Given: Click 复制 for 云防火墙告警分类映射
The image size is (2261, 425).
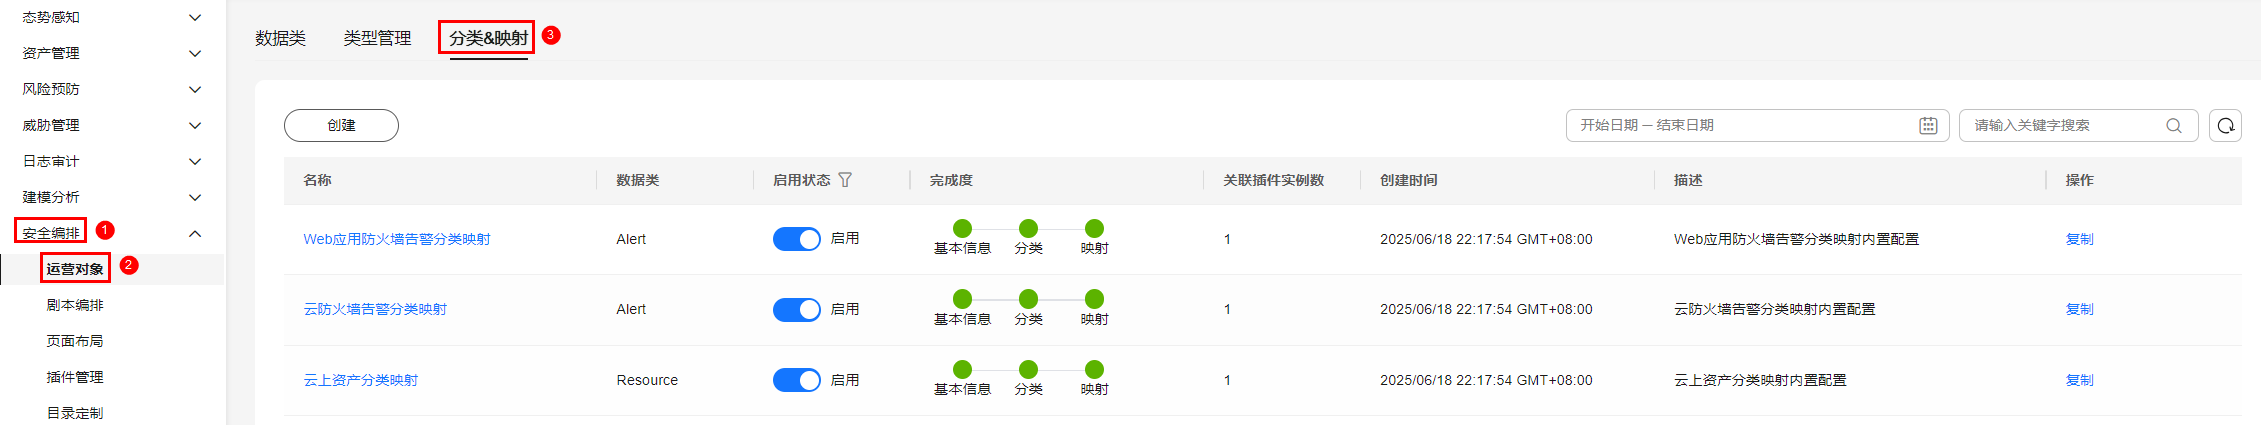Looking at the screenshot, I should click(x=2079, y=309).
